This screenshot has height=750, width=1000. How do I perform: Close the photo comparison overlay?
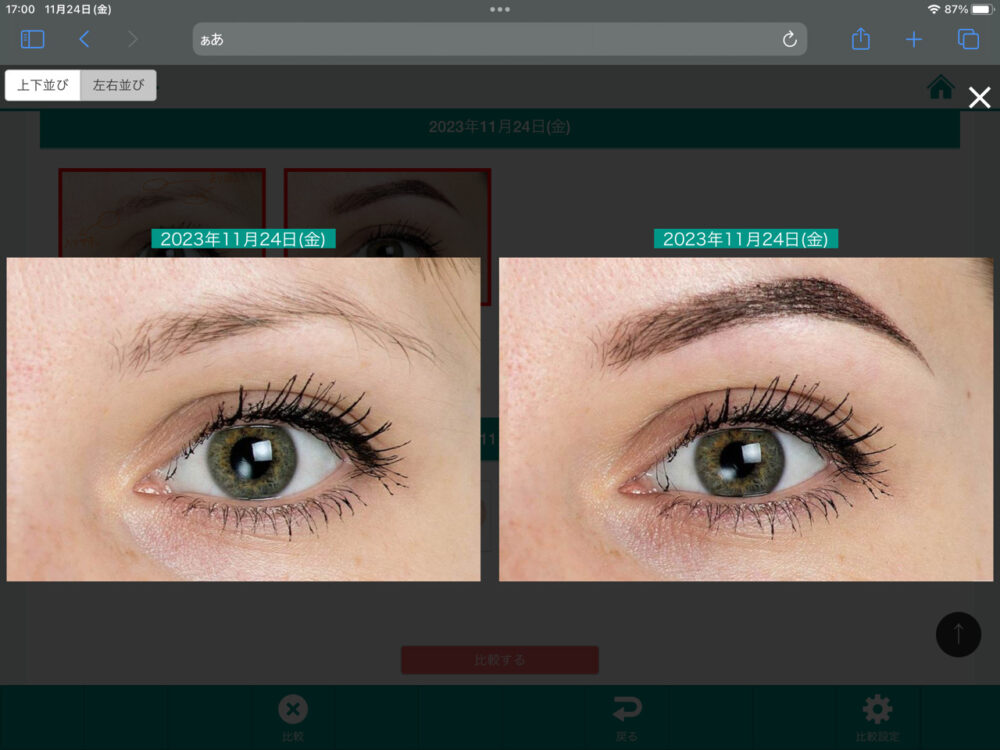click(980, 97)
